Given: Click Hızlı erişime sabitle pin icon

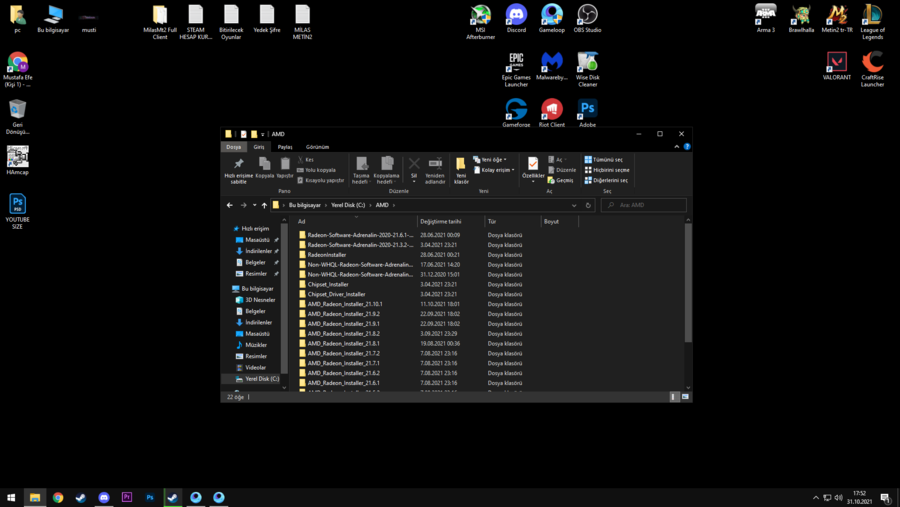Looking at the screenshot, I should [x=238, y=165].
